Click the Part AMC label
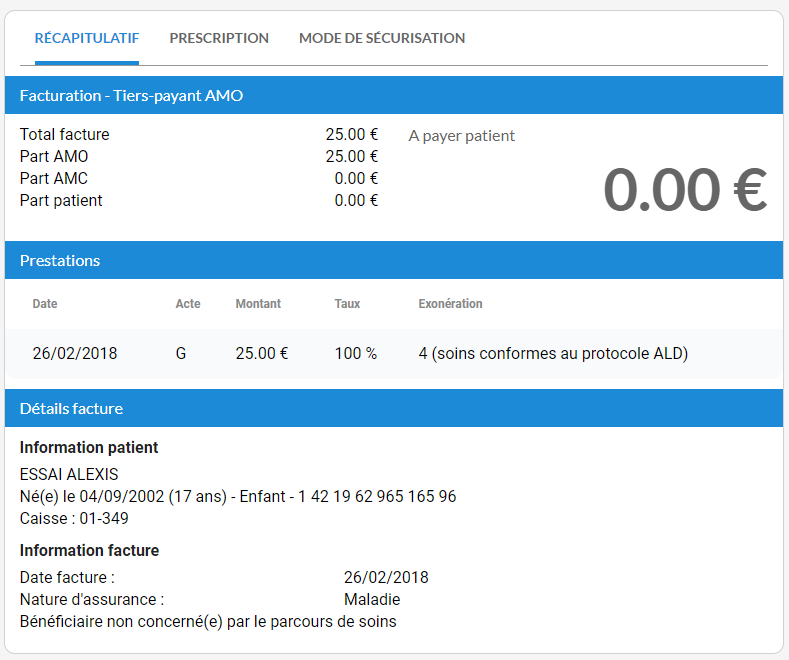The image size is (789, 660). click(x=54, y=178)
